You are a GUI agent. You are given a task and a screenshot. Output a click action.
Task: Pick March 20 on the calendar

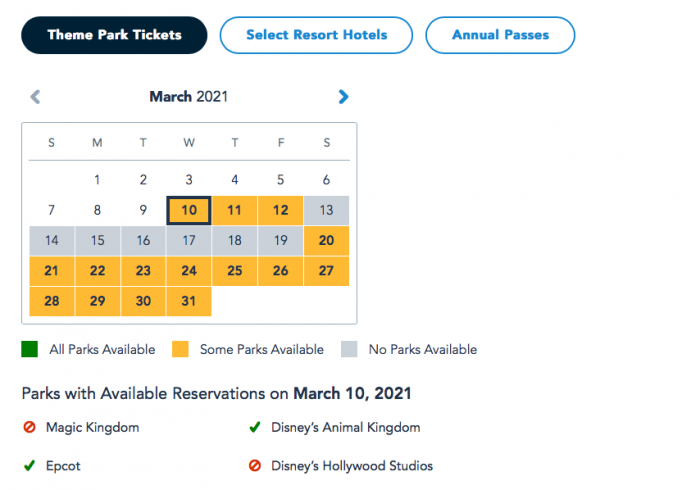[x=326, y=241]
